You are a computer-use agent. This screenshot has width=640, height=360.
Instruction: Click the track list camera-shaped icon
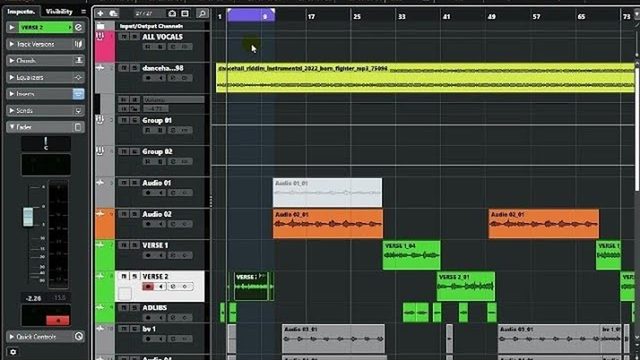click(x=172, y=13)
